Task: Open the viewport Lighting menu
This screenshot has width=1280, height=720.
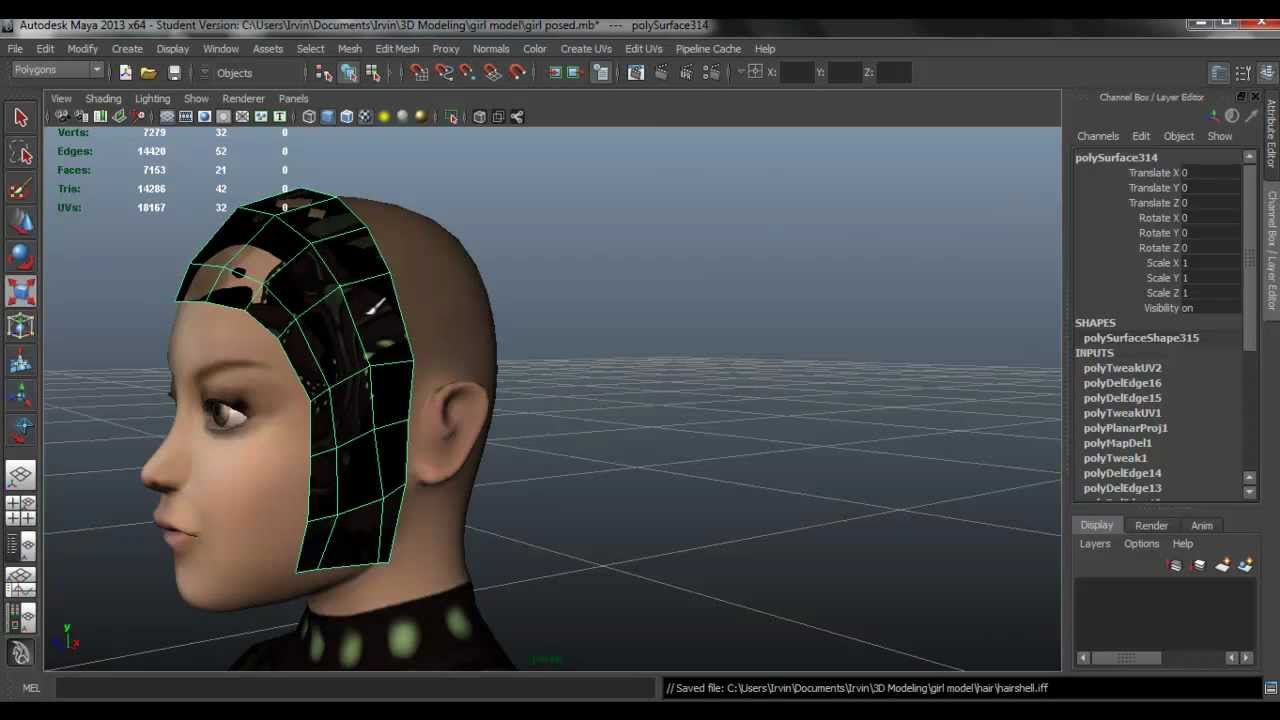Action: pos(152,99)
